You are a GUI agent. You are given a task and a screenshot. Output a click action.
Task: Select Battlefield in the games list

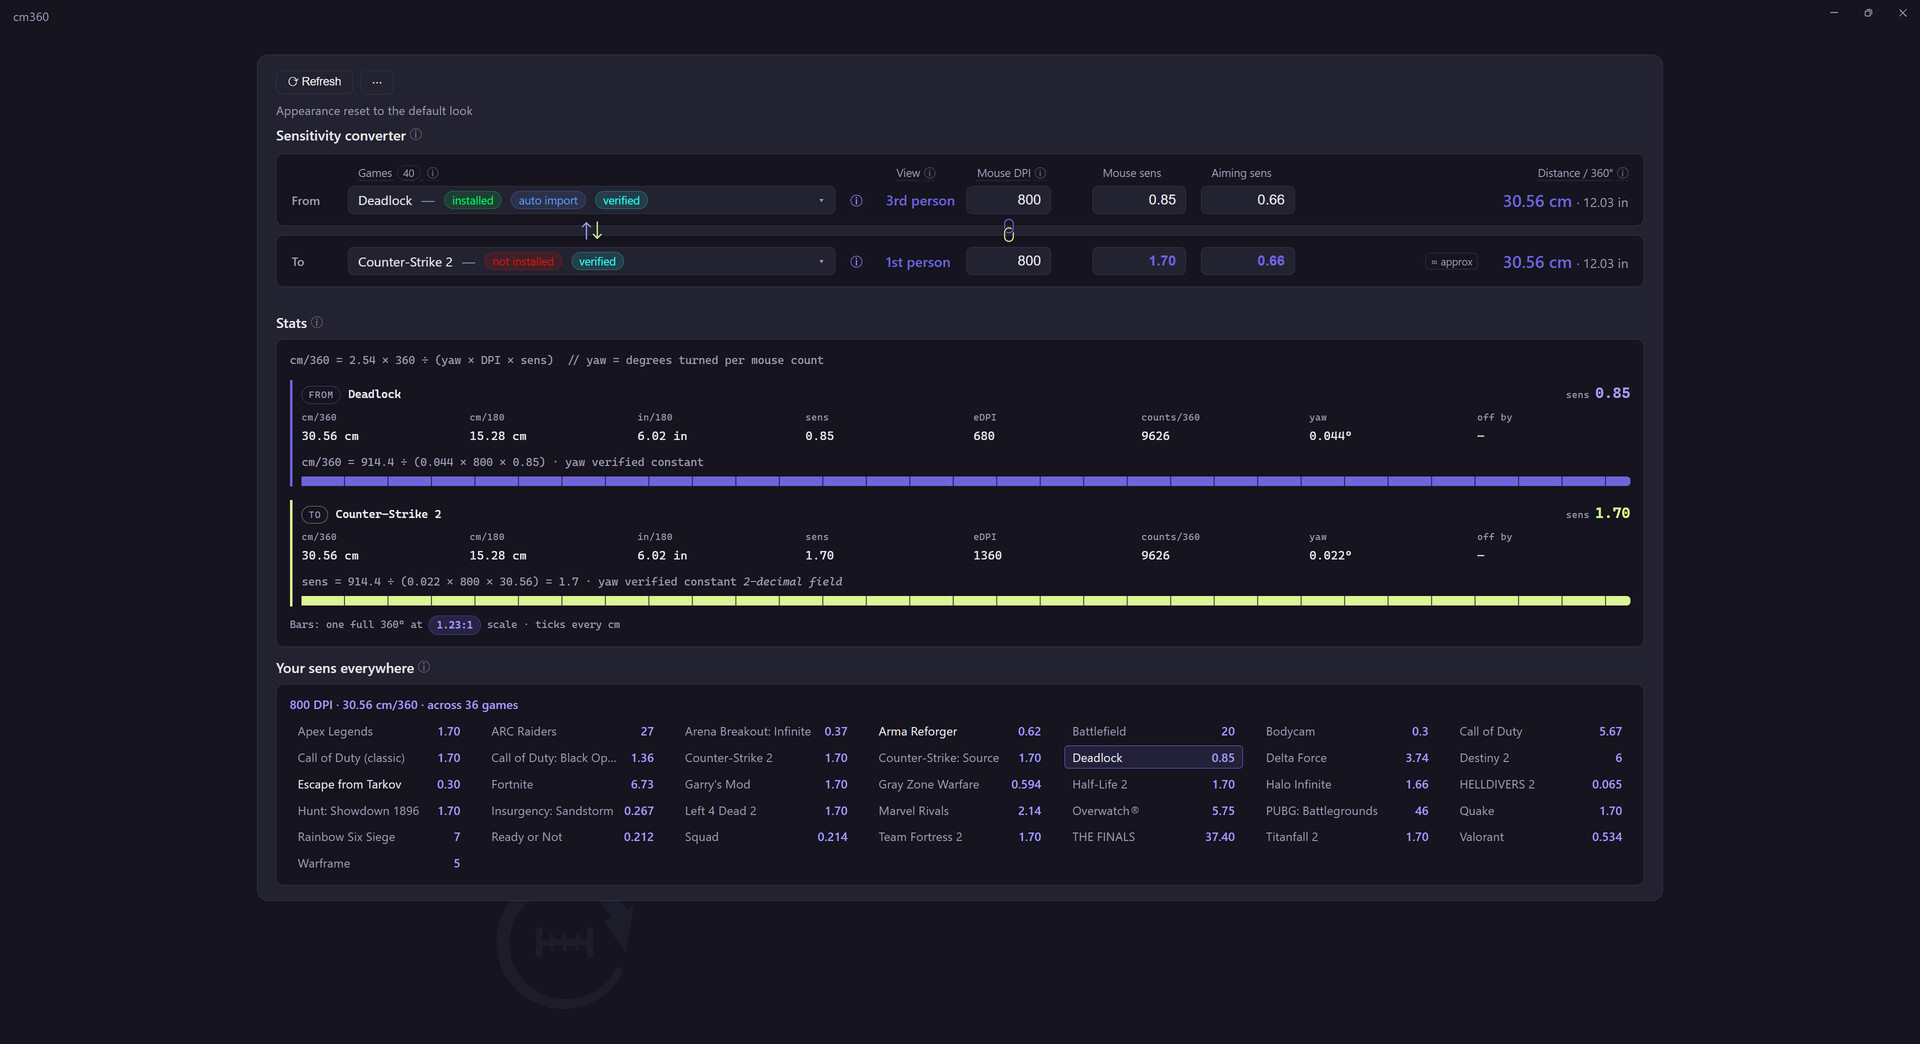click(1153, 732)
